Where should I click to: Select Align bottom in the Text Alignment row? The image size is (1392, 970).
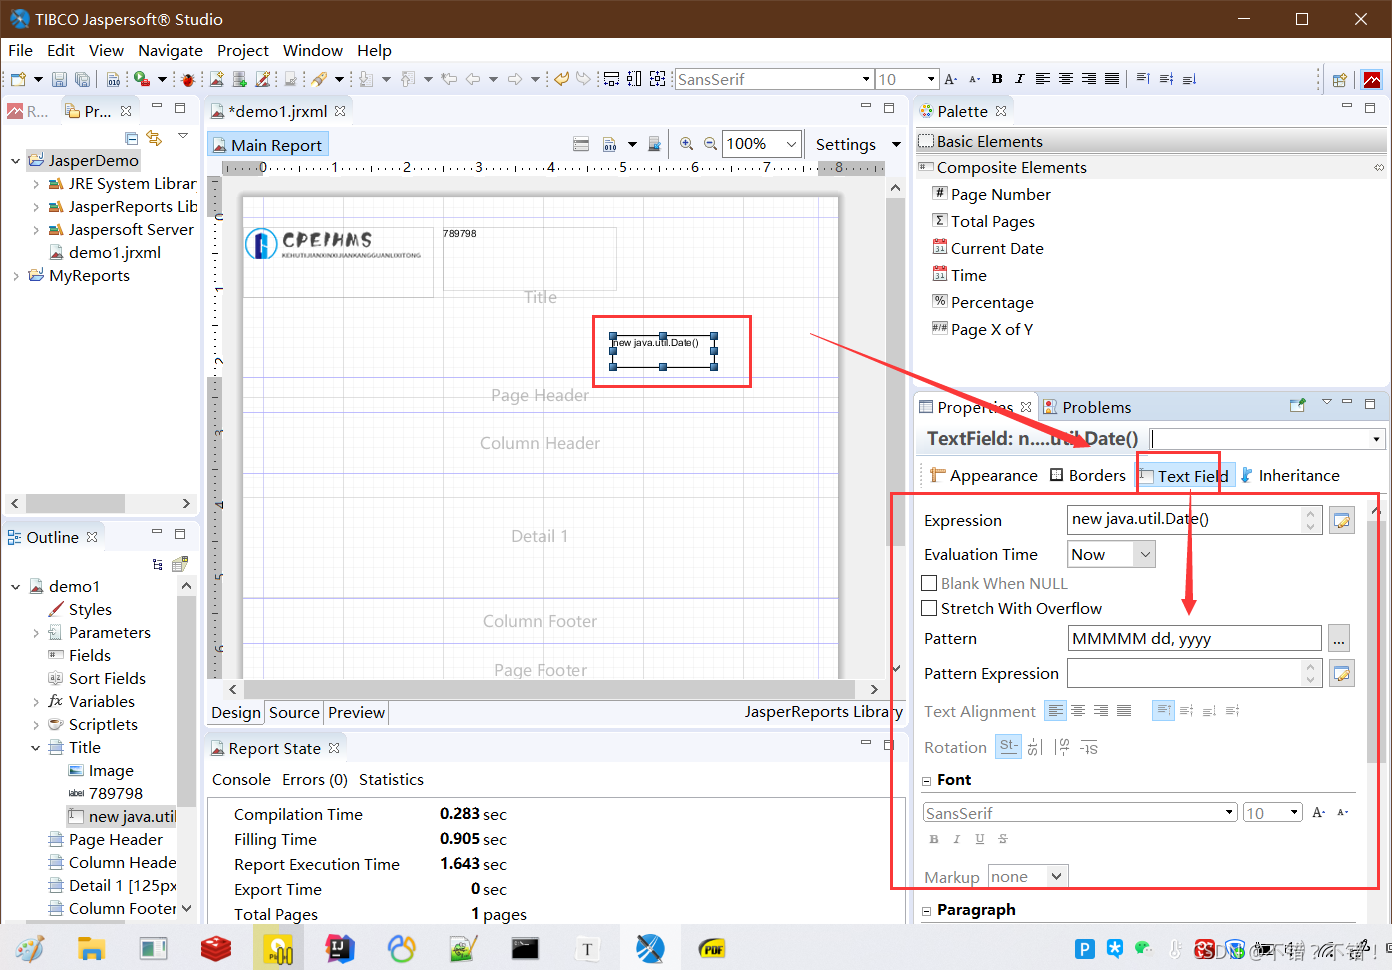[1209, 711]
